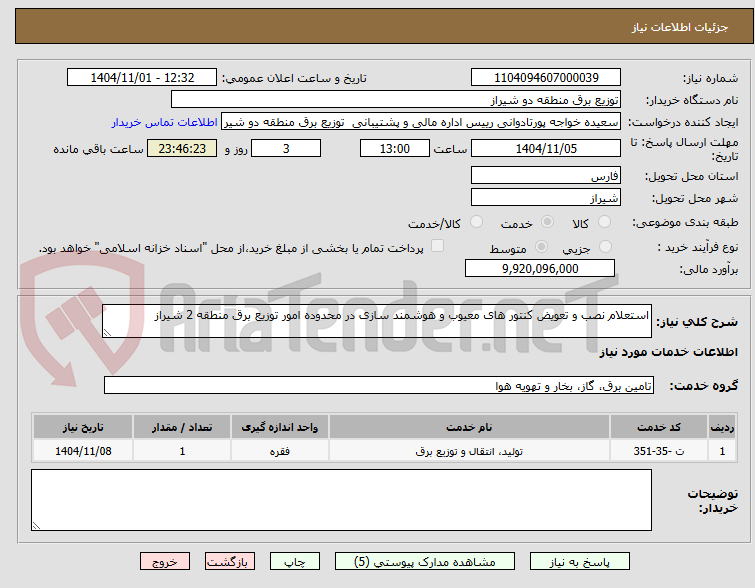Click the unit cell فقره

pyautogui.click(x=280, y=451)
